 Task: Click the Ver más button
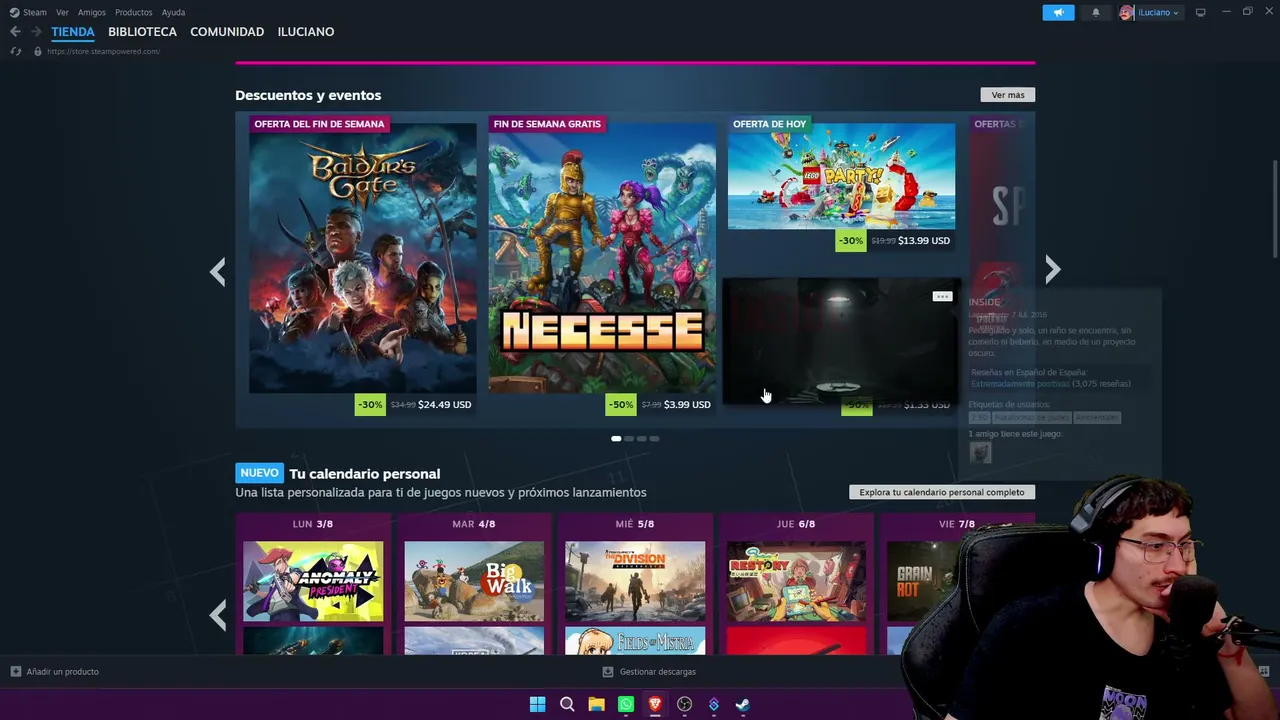coord(1008,95)
